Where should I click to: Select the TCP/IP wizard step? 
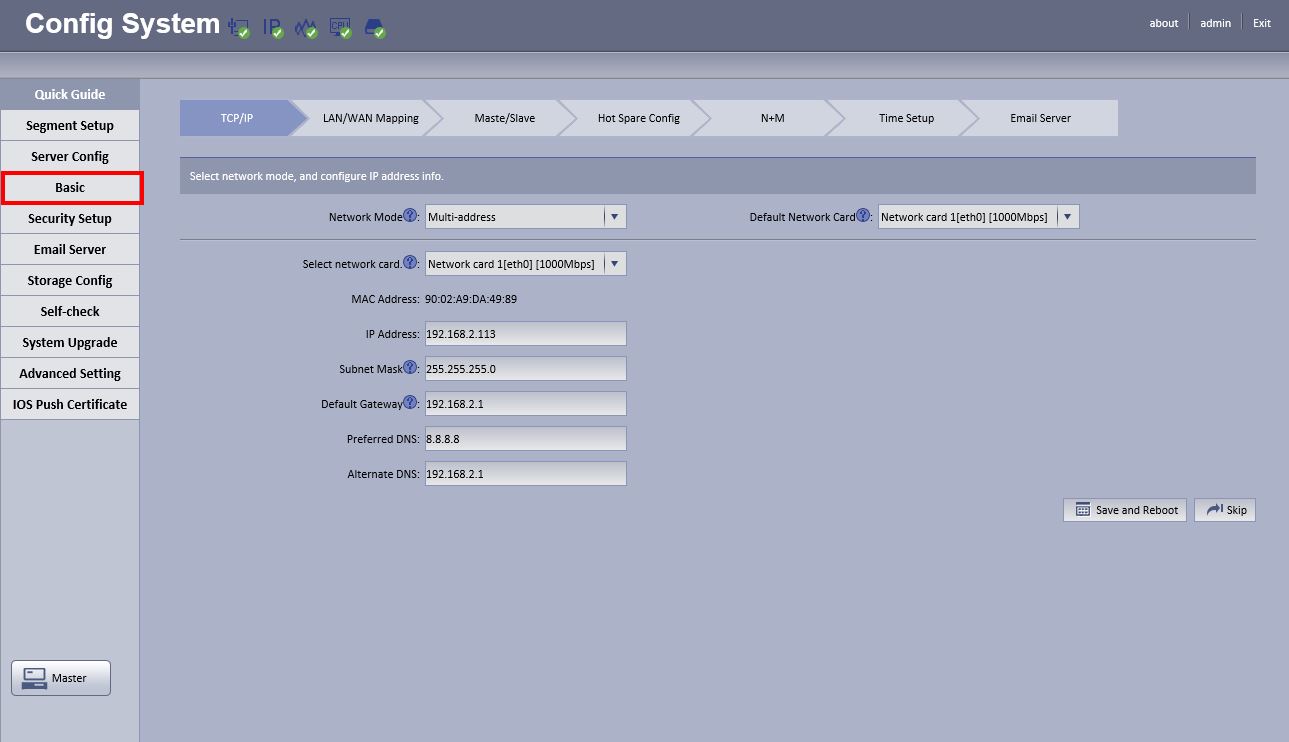coord(237,118)
